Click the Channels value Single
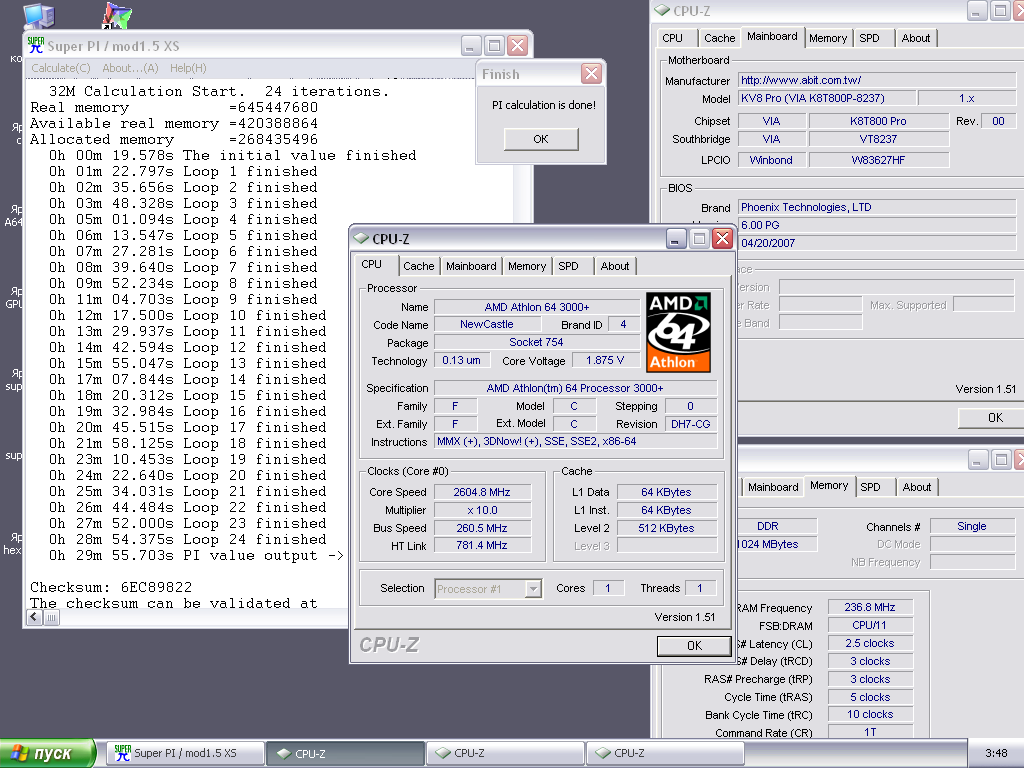This screenshot has height=768, width=1024. (971, 526)
